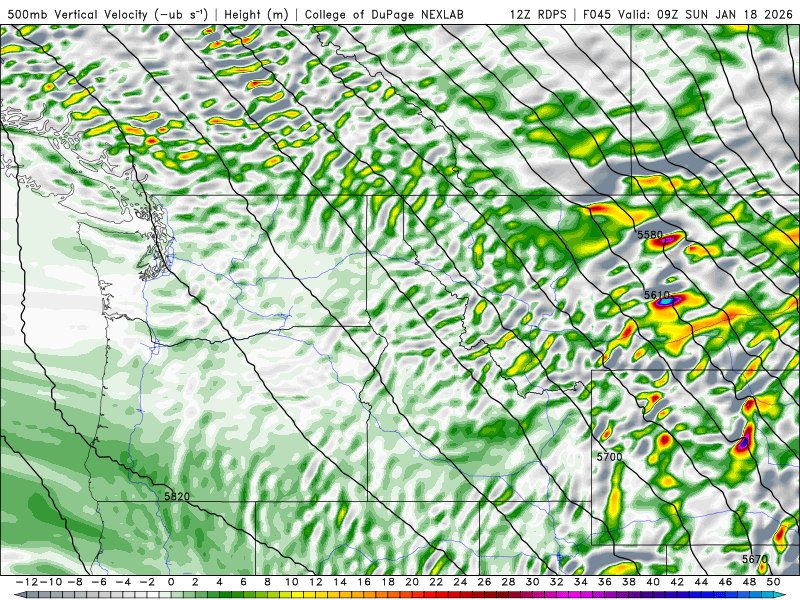The height and width of the screenshot is (600, 800).
Task: Click the '30' value on color scale
Action: (x=533, y=582)
